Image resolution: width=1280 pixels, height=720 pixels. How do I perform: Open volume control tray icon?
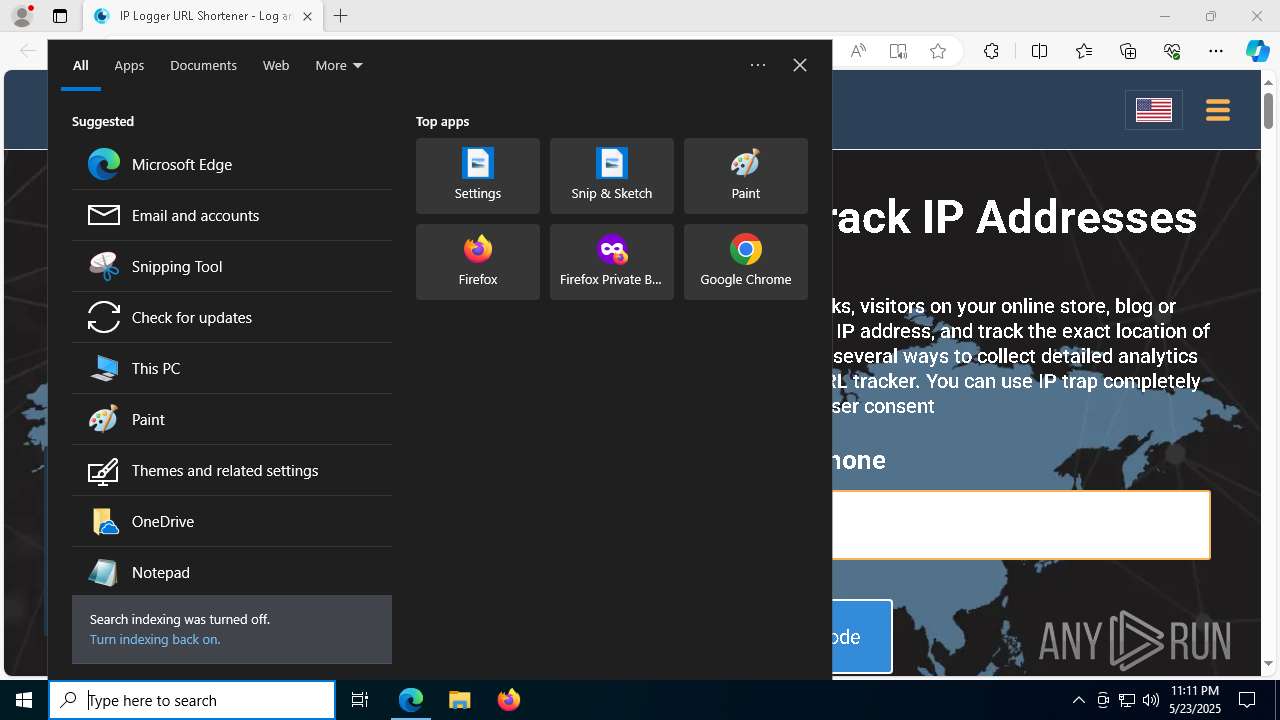[1151, 700]
